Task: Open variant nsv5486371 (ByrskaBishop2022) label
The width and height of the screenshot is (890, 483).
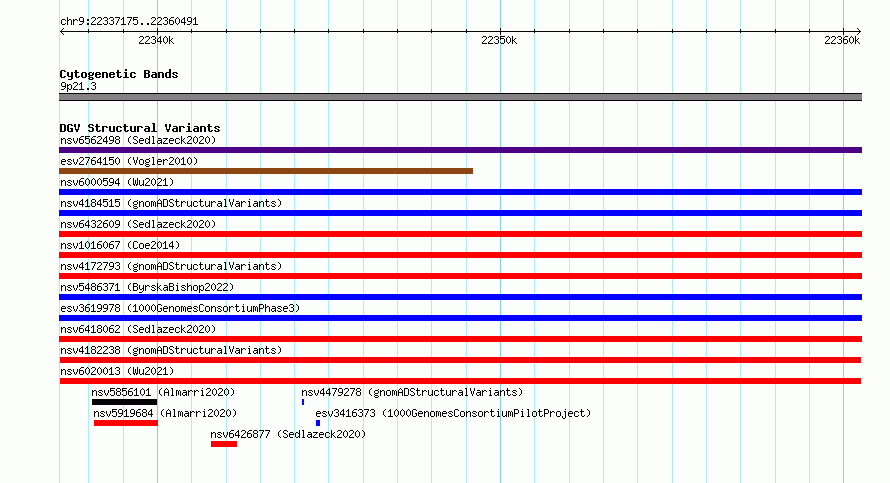Action: tap(147, 287)
